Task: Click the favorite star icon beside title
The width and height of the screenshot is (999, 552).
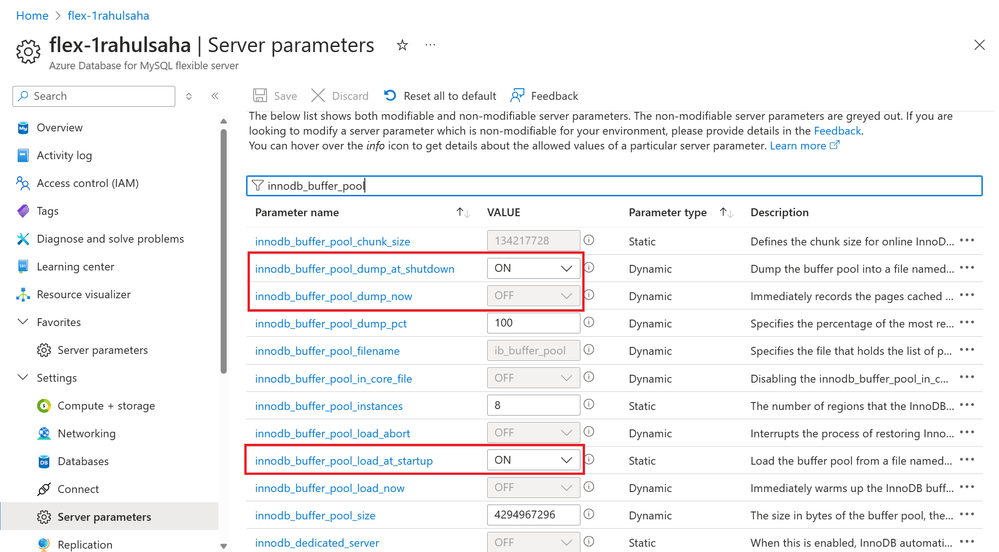Action: [402, 45]
